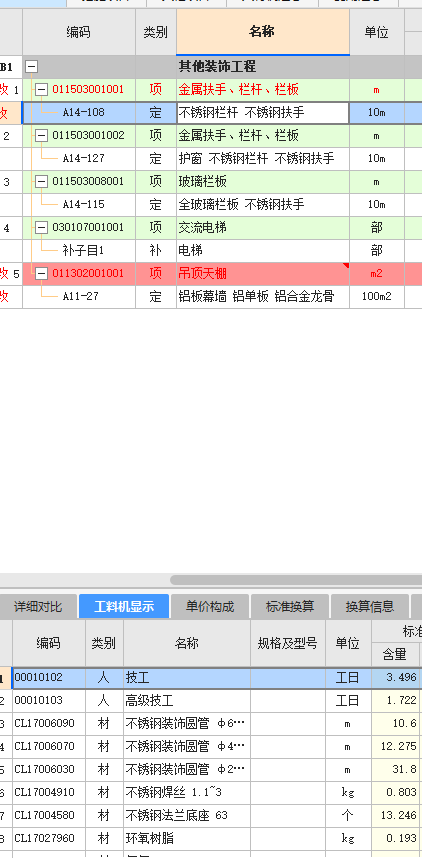Screen dimensions: 422x859
Task: Select 不锈钢焊丝 1.1~3 material name
Action: coord(174,793)
